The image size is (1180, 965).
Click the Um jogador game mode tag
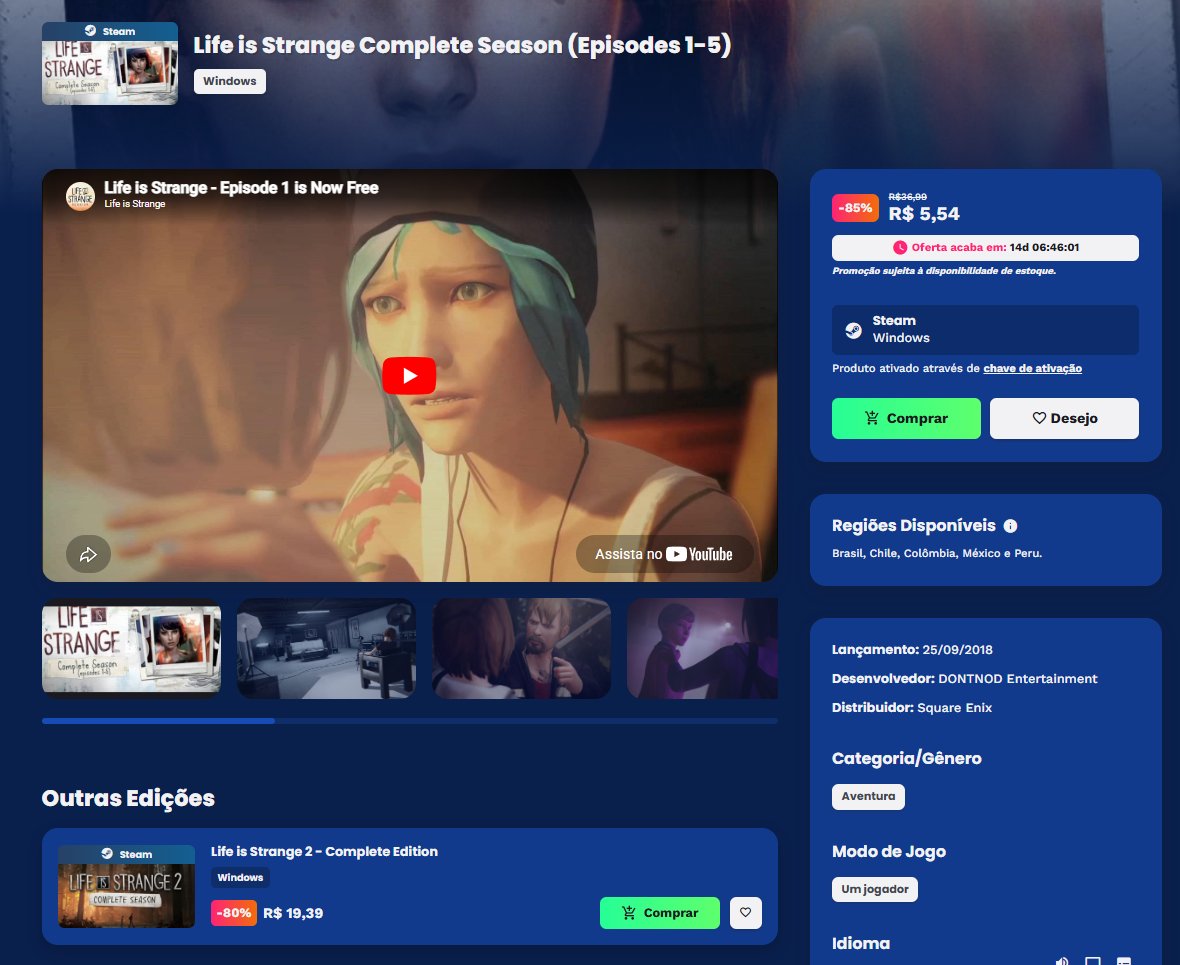pyautogui.click(x=874, y=889)
